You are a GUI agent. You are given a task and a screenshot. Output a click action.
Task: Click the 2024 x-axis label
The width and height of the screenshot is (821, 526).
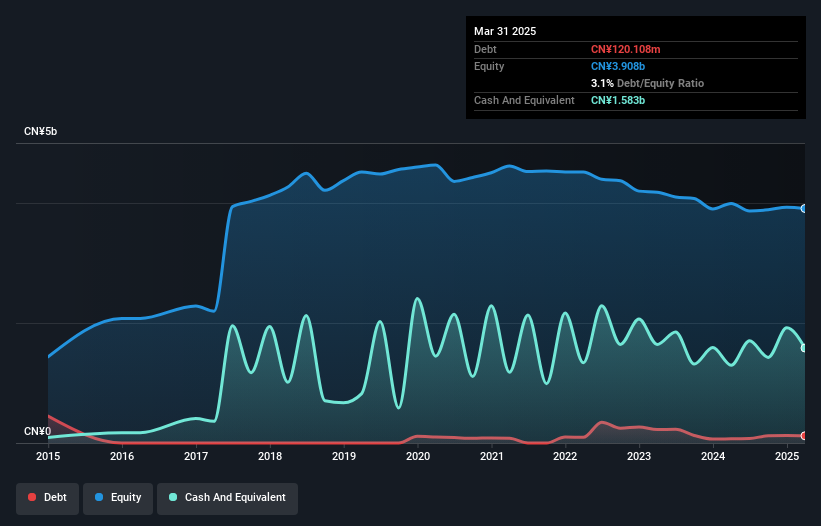[713, 456]
